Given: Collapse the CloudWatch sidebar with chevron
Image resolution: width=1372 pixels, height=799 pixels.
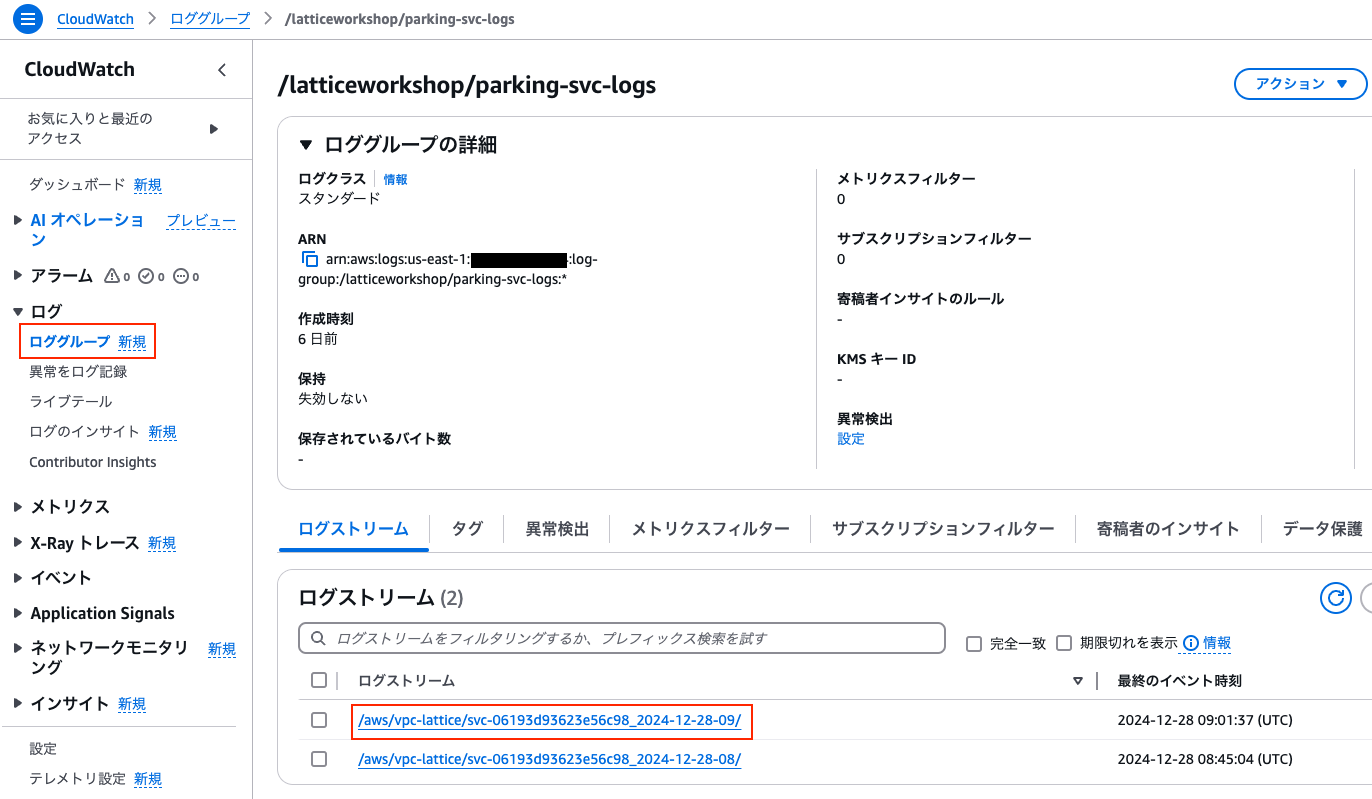Looking at the screenshot, I should point(222,70).
